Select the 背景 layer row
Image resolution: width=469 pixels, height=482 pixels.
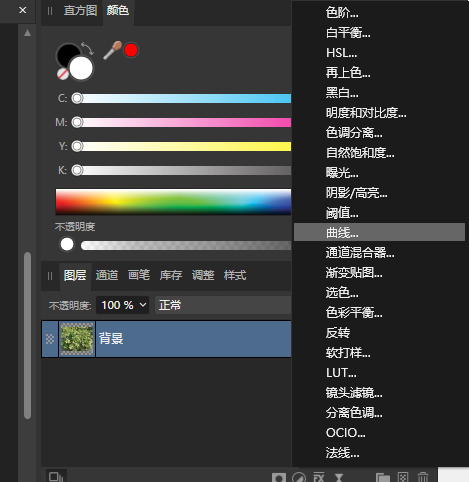pyautogui.click(x=166, y=339)
